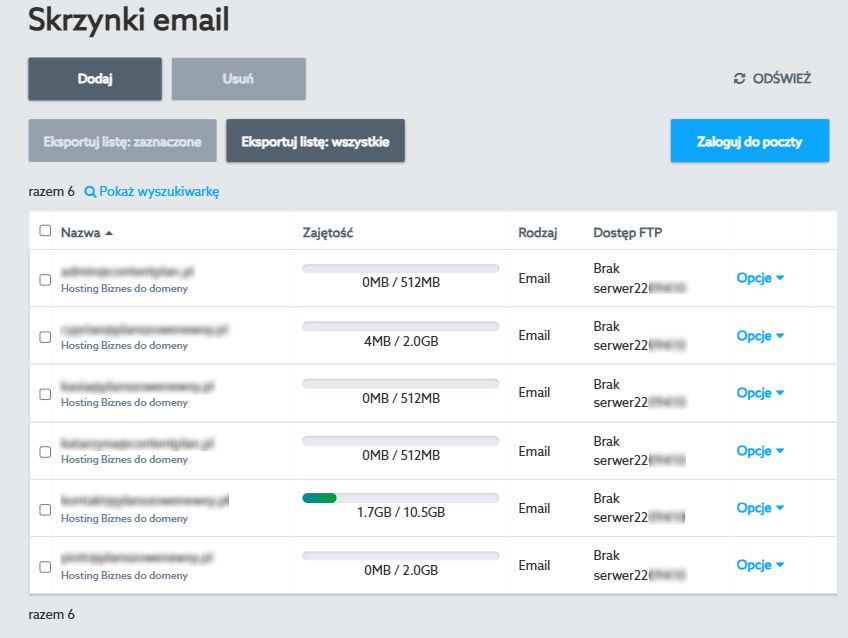Toggle the select-all checkbox in table header
This screenshot has width=848, height=638.
point(45,231)
